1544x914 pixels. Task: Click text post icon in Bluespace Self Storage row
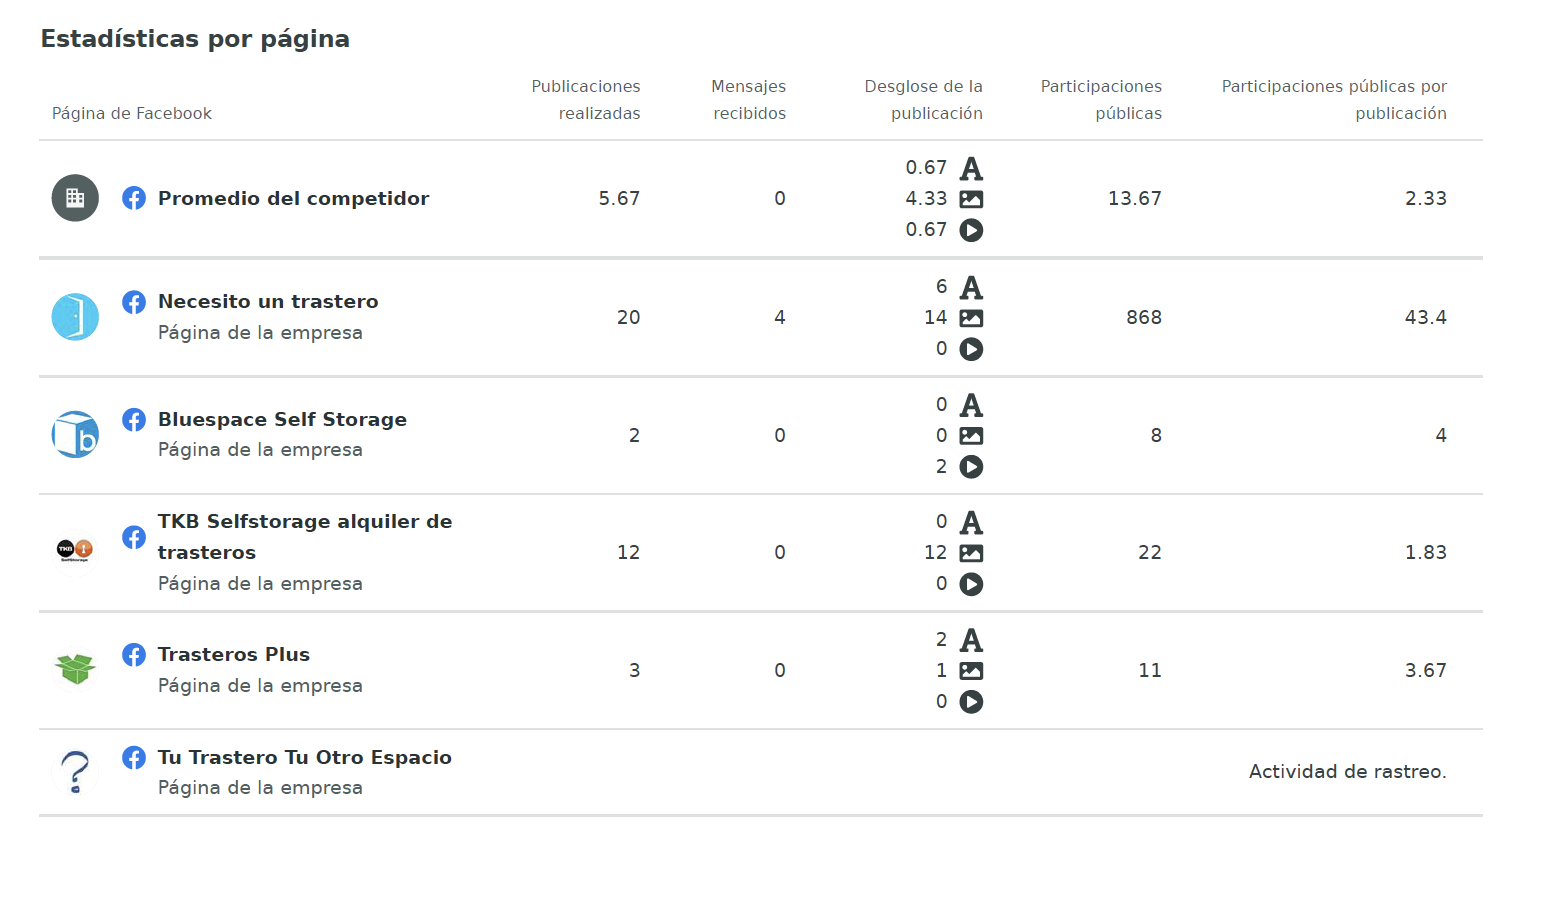tap(971, 405)
